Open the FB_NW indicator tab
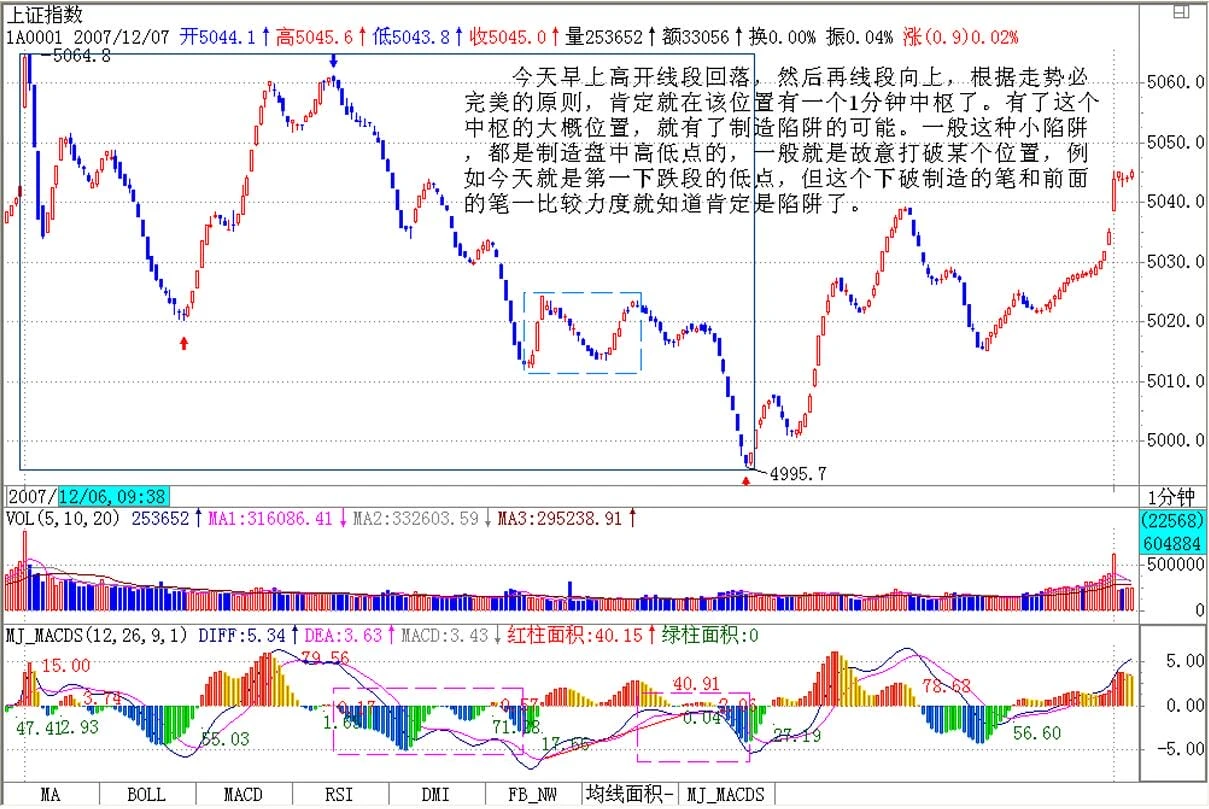The image size is (1209, 809). (x=533, y=795)
